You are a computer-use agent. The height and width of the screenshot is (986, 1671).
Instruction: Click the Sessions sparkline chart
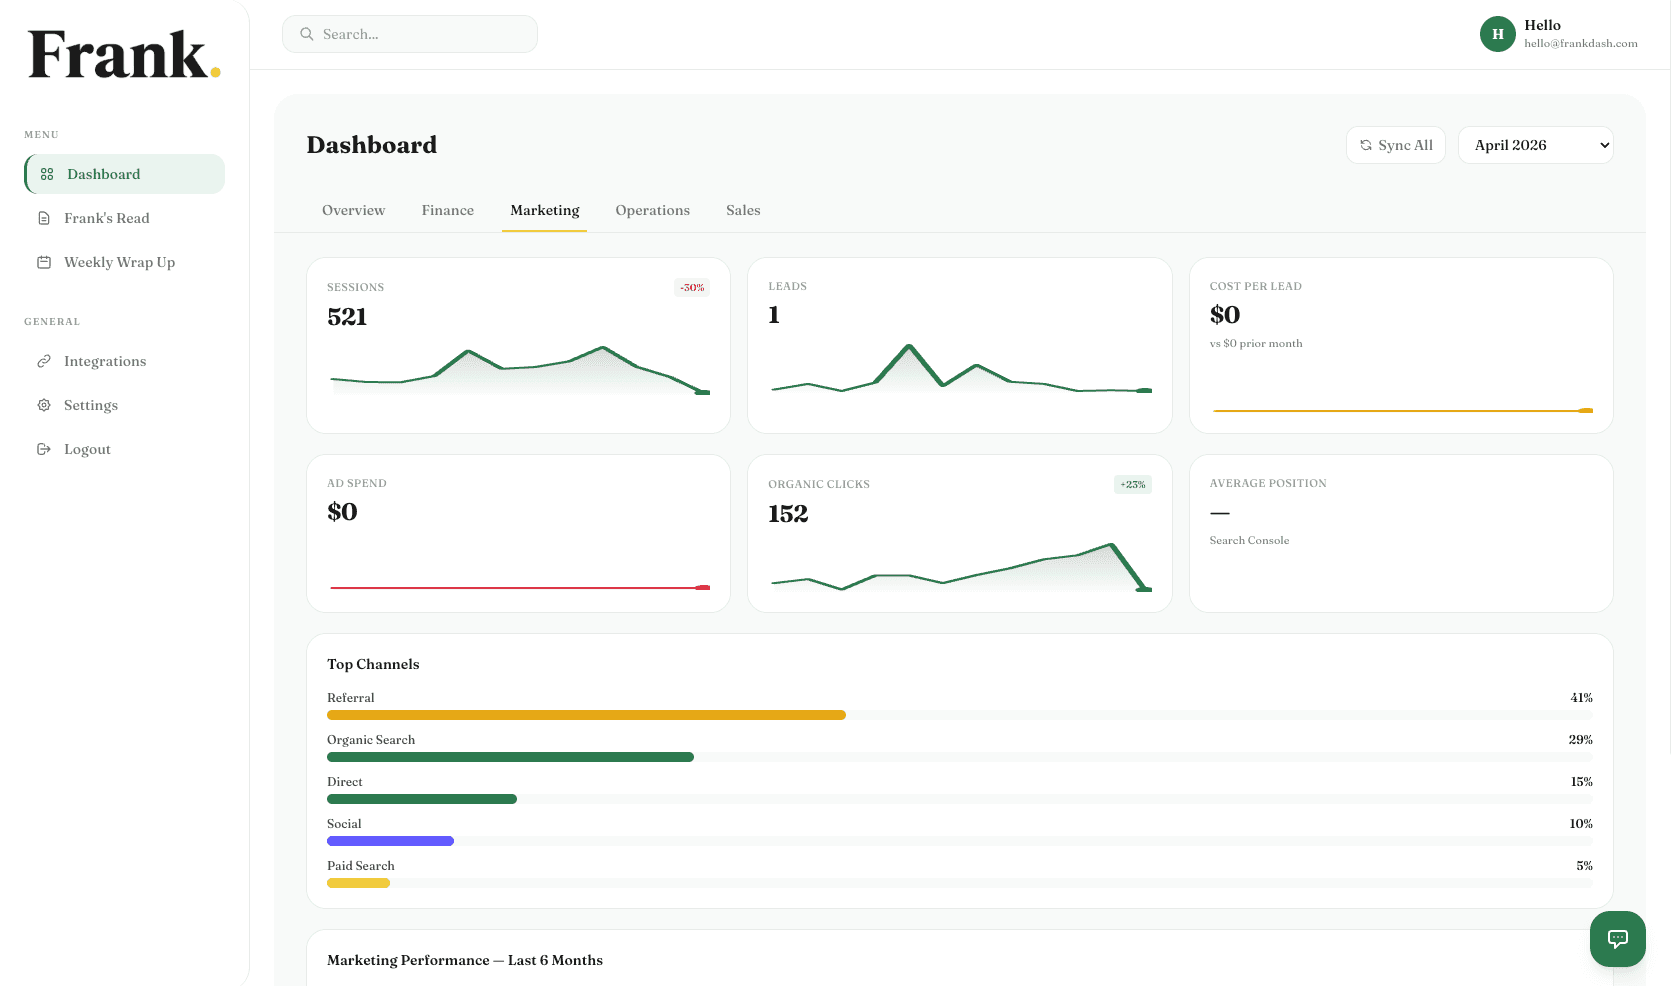click(520, 370)
